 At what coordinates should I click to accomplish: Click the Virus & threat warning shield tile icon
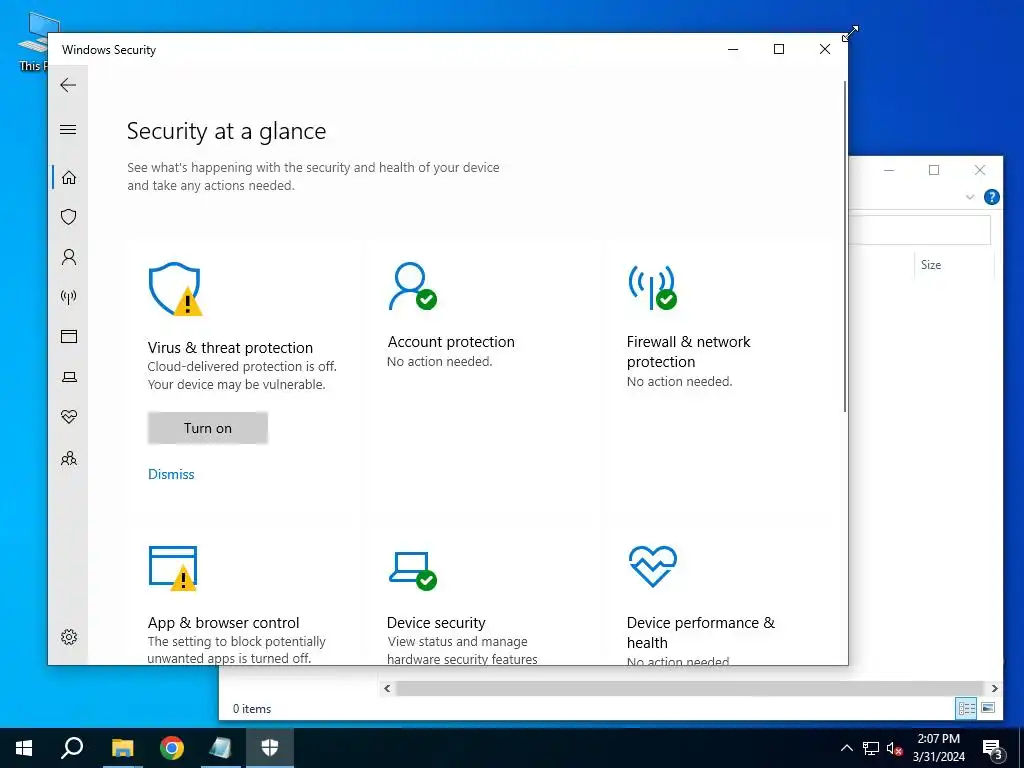pos(175,289)
